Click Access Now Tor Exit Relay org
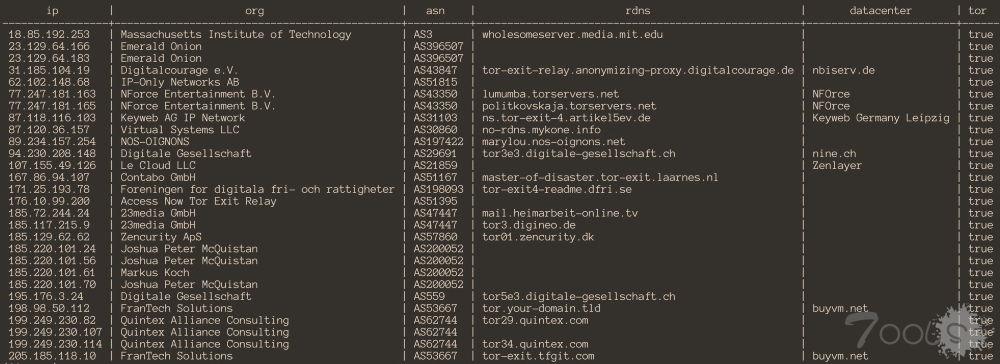 tap(198, 201)
